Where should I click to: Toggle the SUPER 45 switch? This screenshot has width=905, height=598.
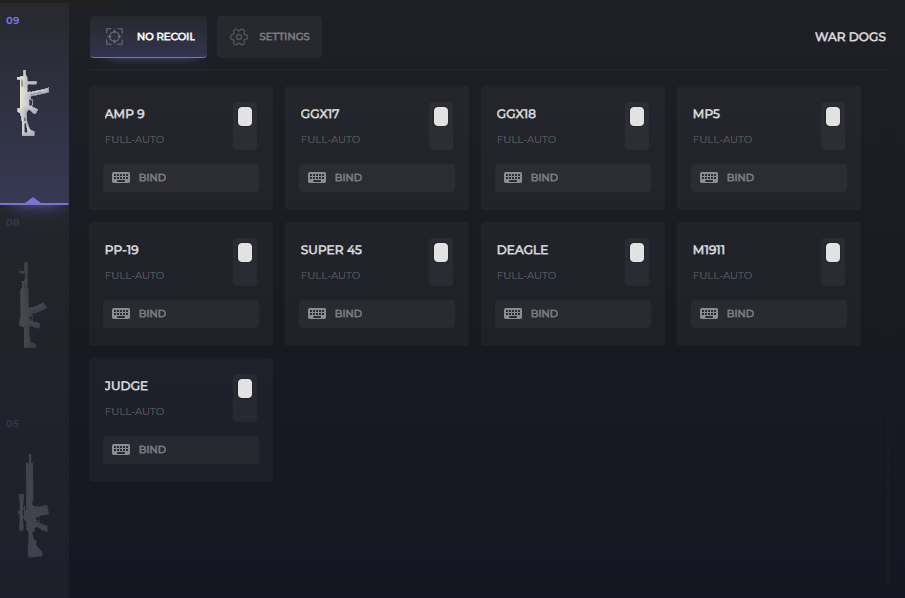pyautogui.click(x=441, y=262)
